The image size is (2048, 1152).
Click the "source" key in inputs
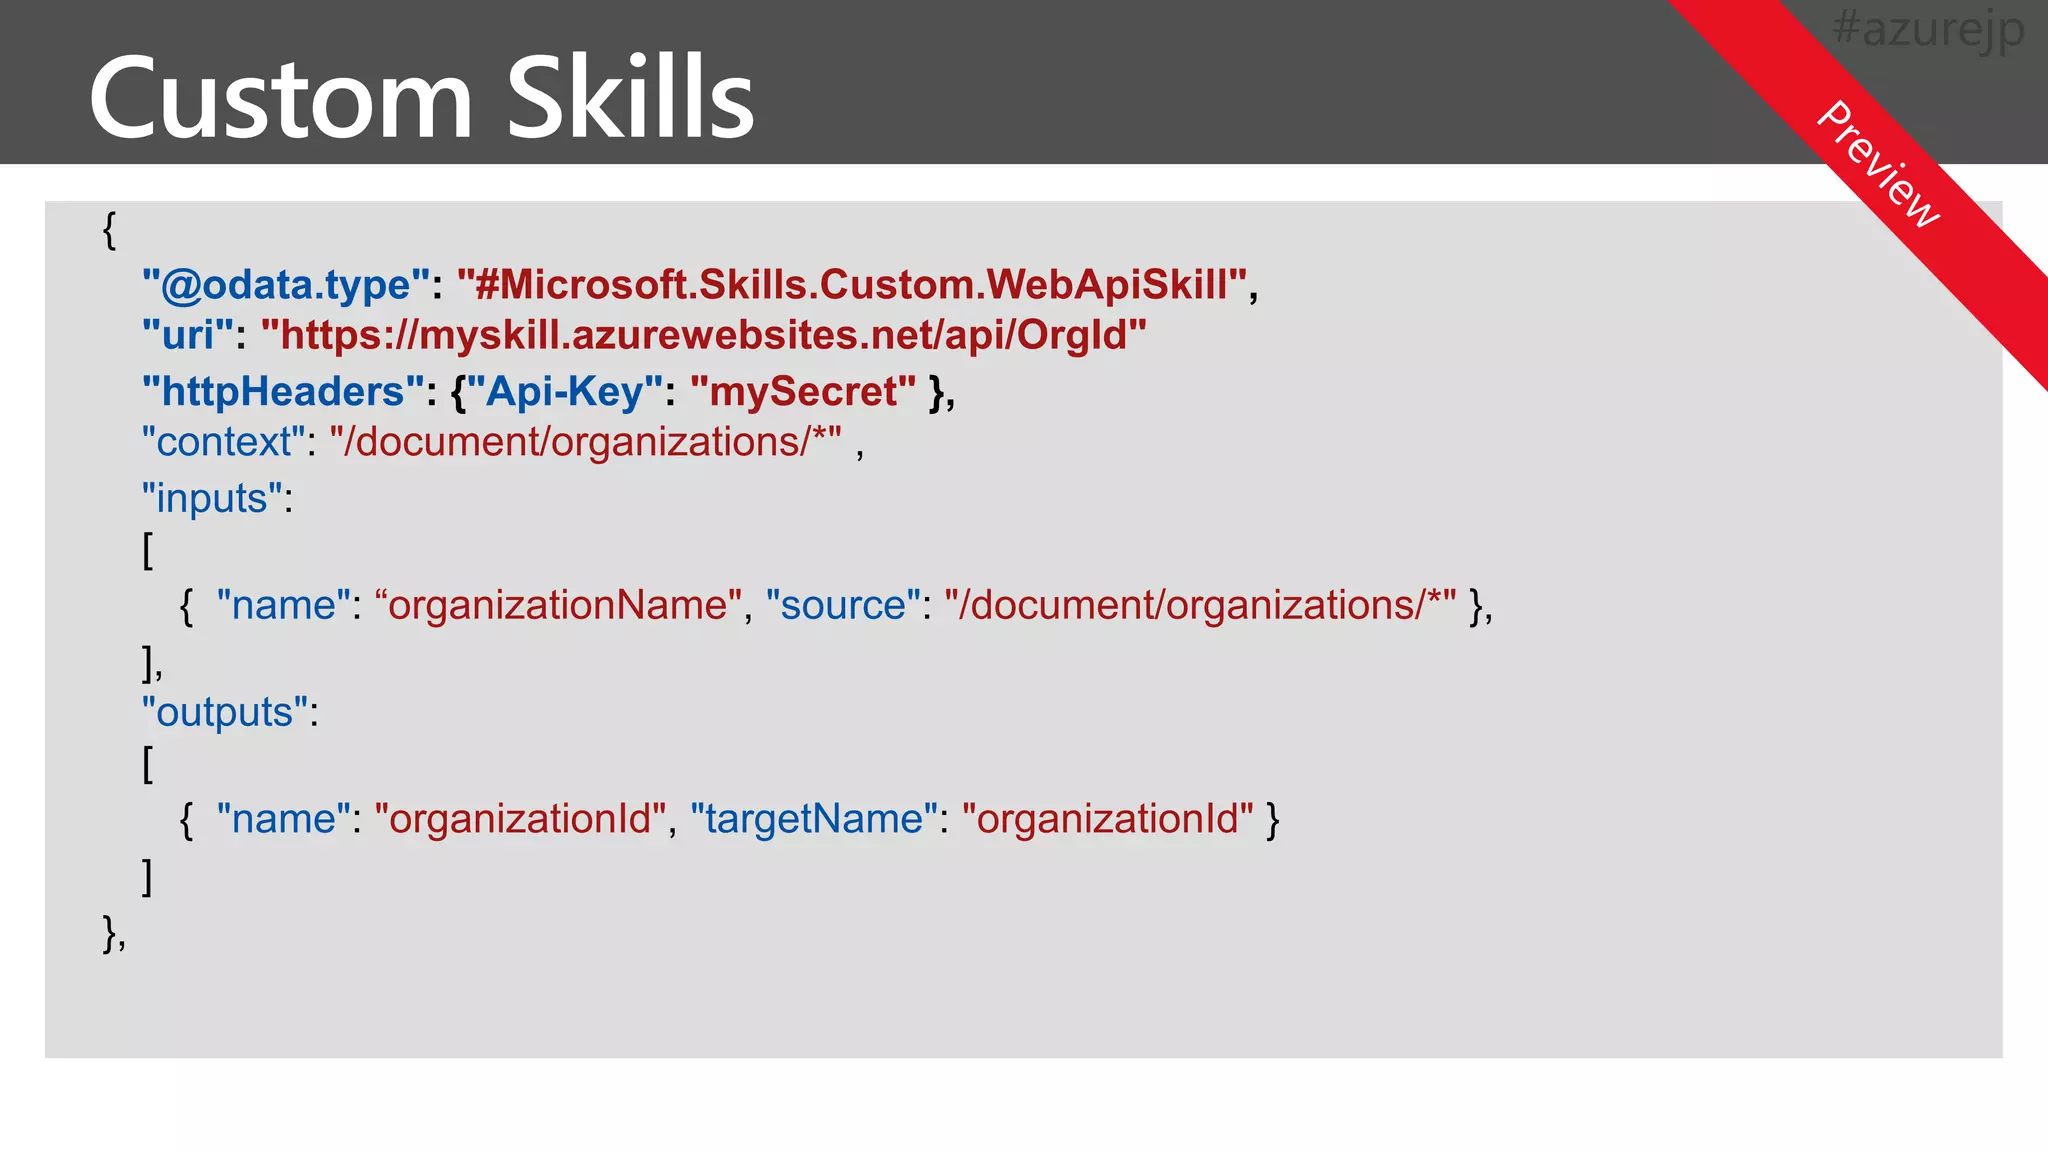pos(842,605)
